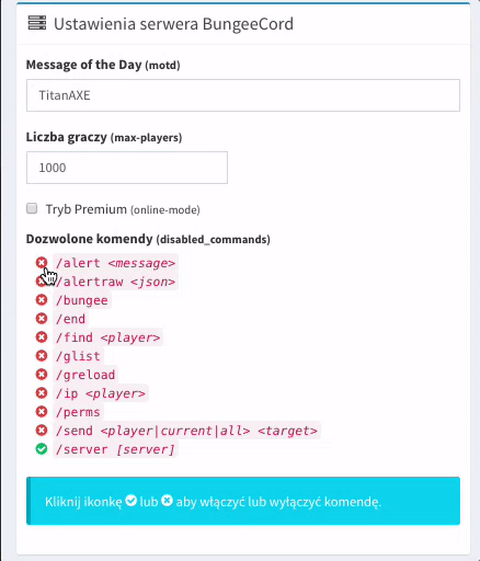Toggle the red X icon next to /bungee
The image size is (480, 561).
click(41, 300)
